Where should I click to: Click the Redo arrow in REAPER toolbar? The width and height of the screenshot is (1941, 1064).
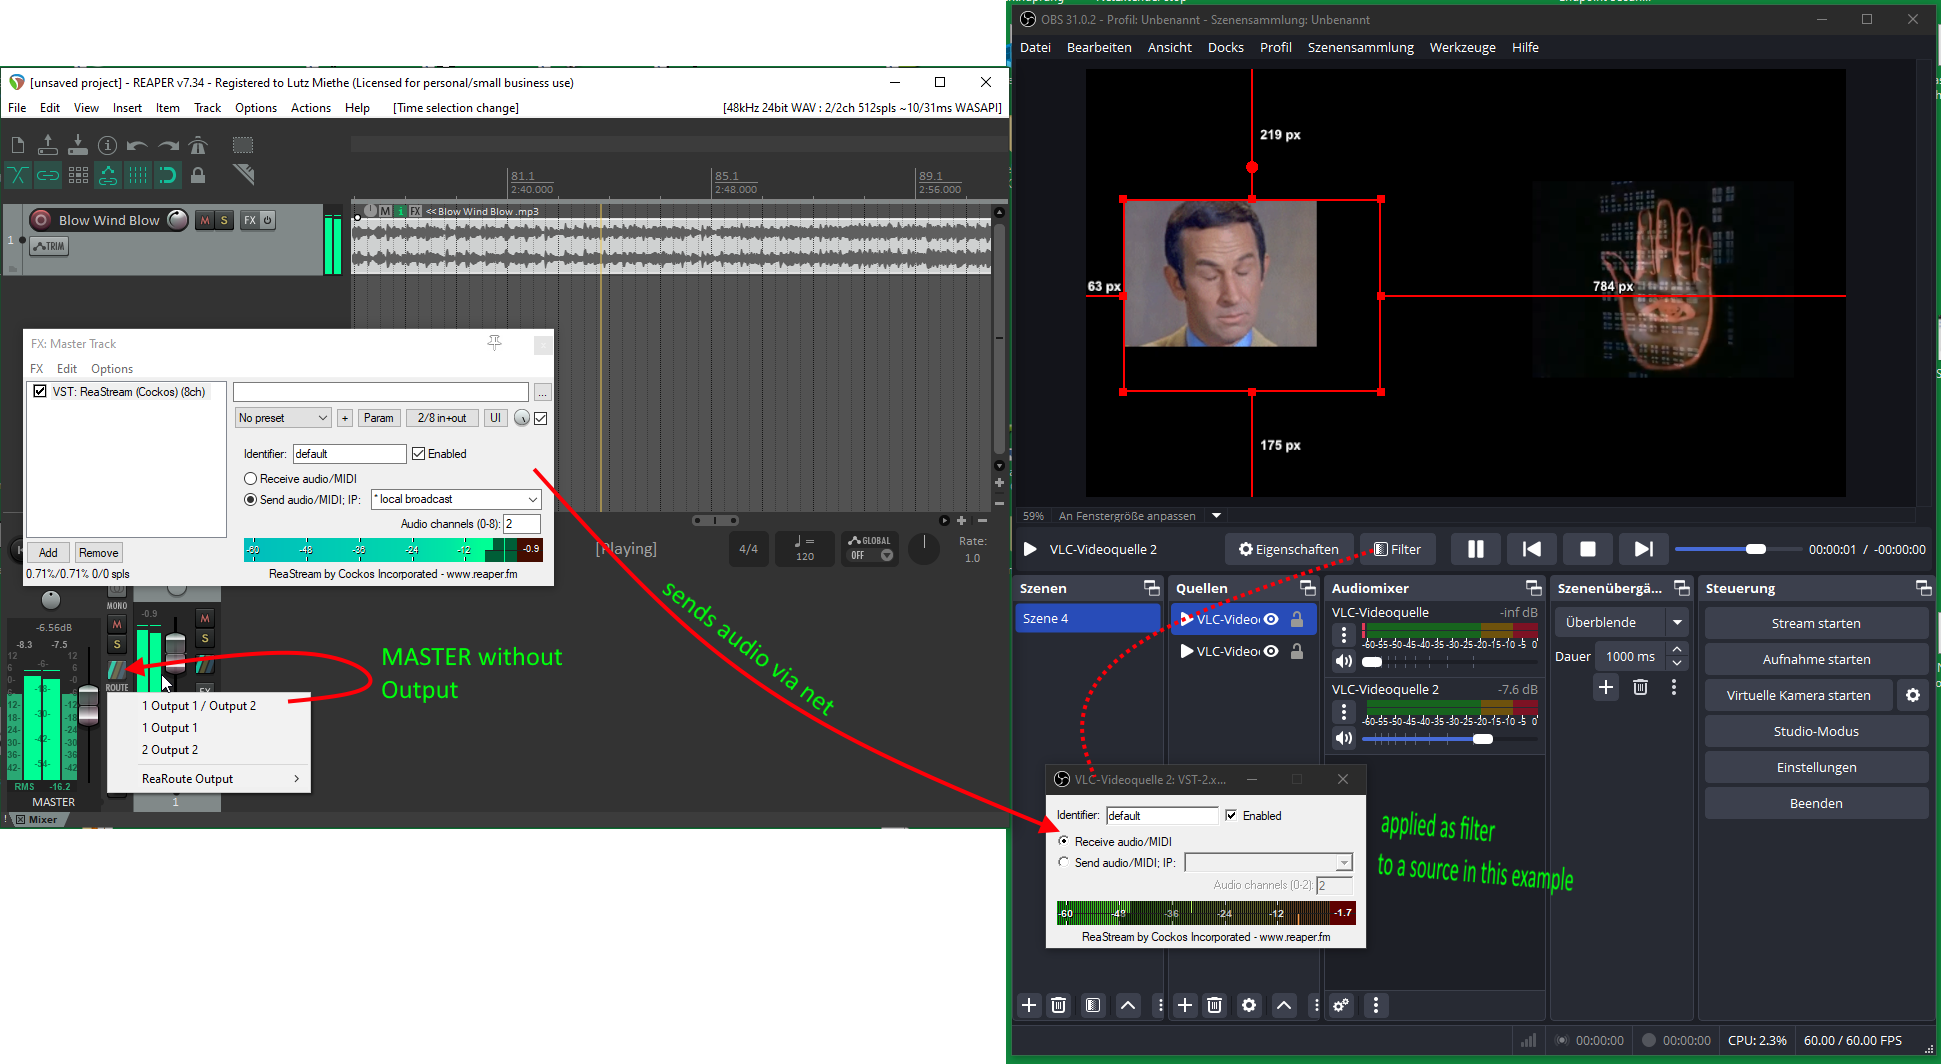pos(168,145)
